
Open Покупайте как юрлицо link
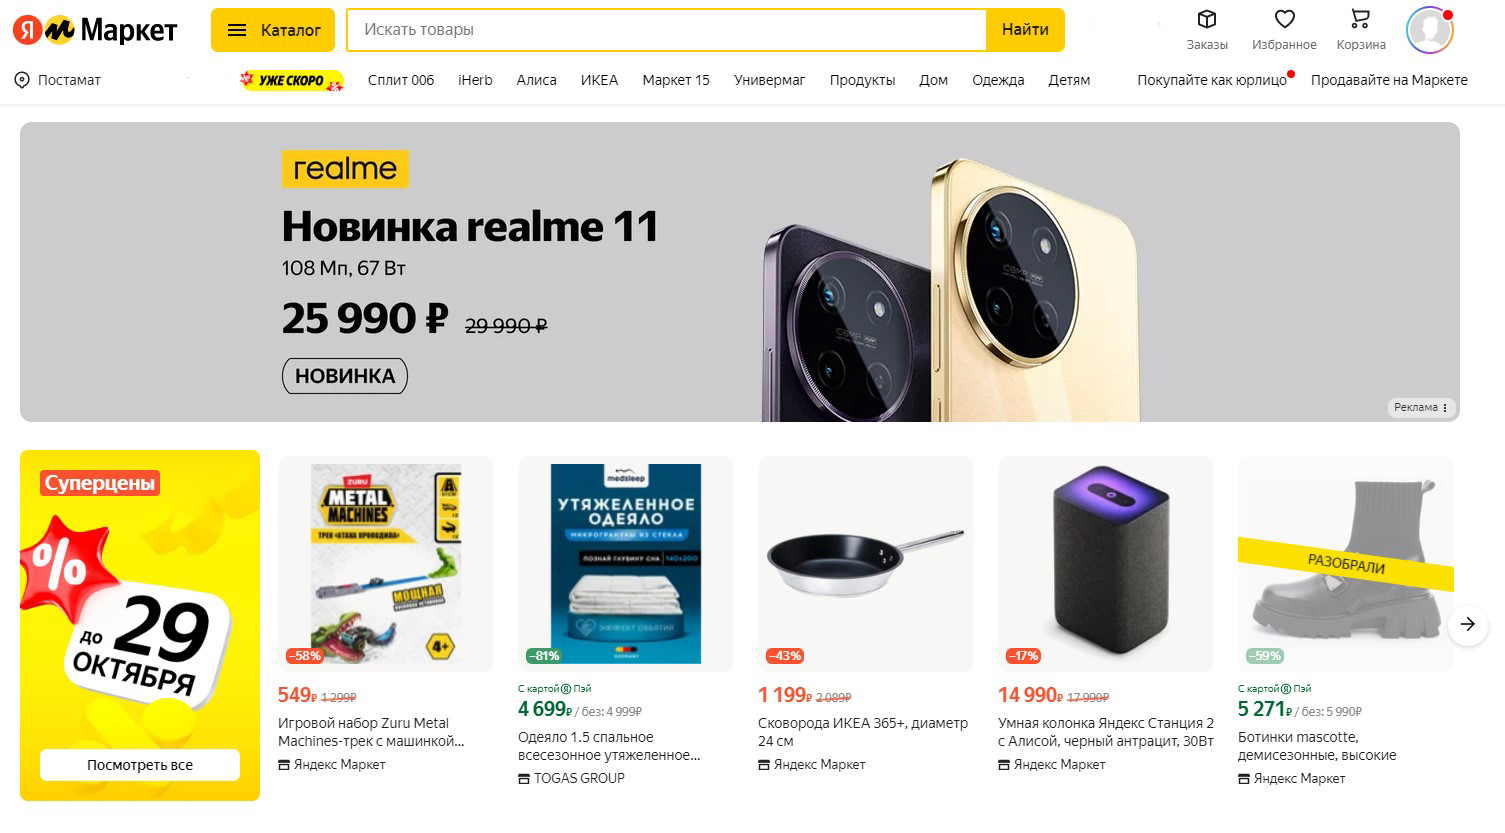(x=1212, y=80)
